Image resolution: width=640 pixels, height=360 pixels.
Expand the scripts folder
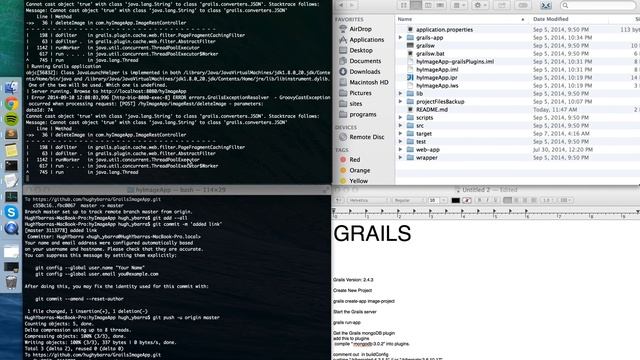click(x=400, y=118)
